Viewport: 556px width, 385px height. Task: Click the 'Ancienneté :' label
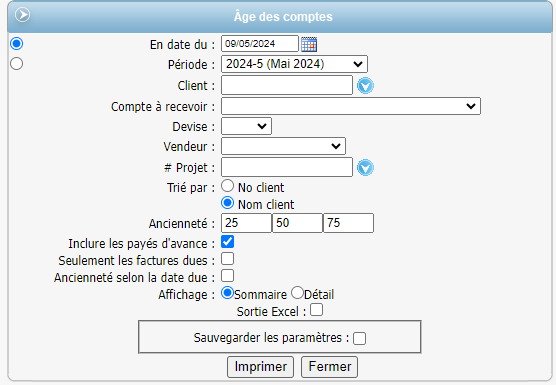tap(182, 224)
